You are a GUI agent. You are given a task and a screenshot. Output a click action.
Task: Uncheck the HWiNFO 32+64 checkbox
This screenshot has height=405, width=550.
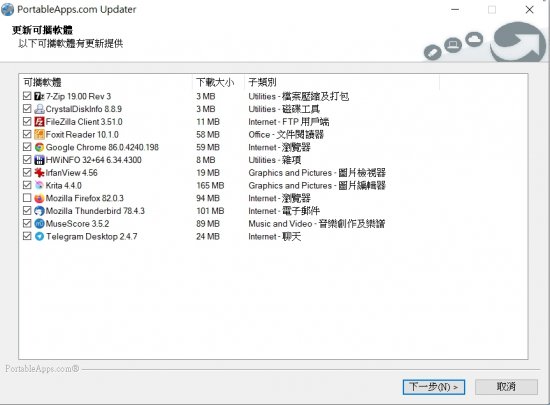(27, 160)
